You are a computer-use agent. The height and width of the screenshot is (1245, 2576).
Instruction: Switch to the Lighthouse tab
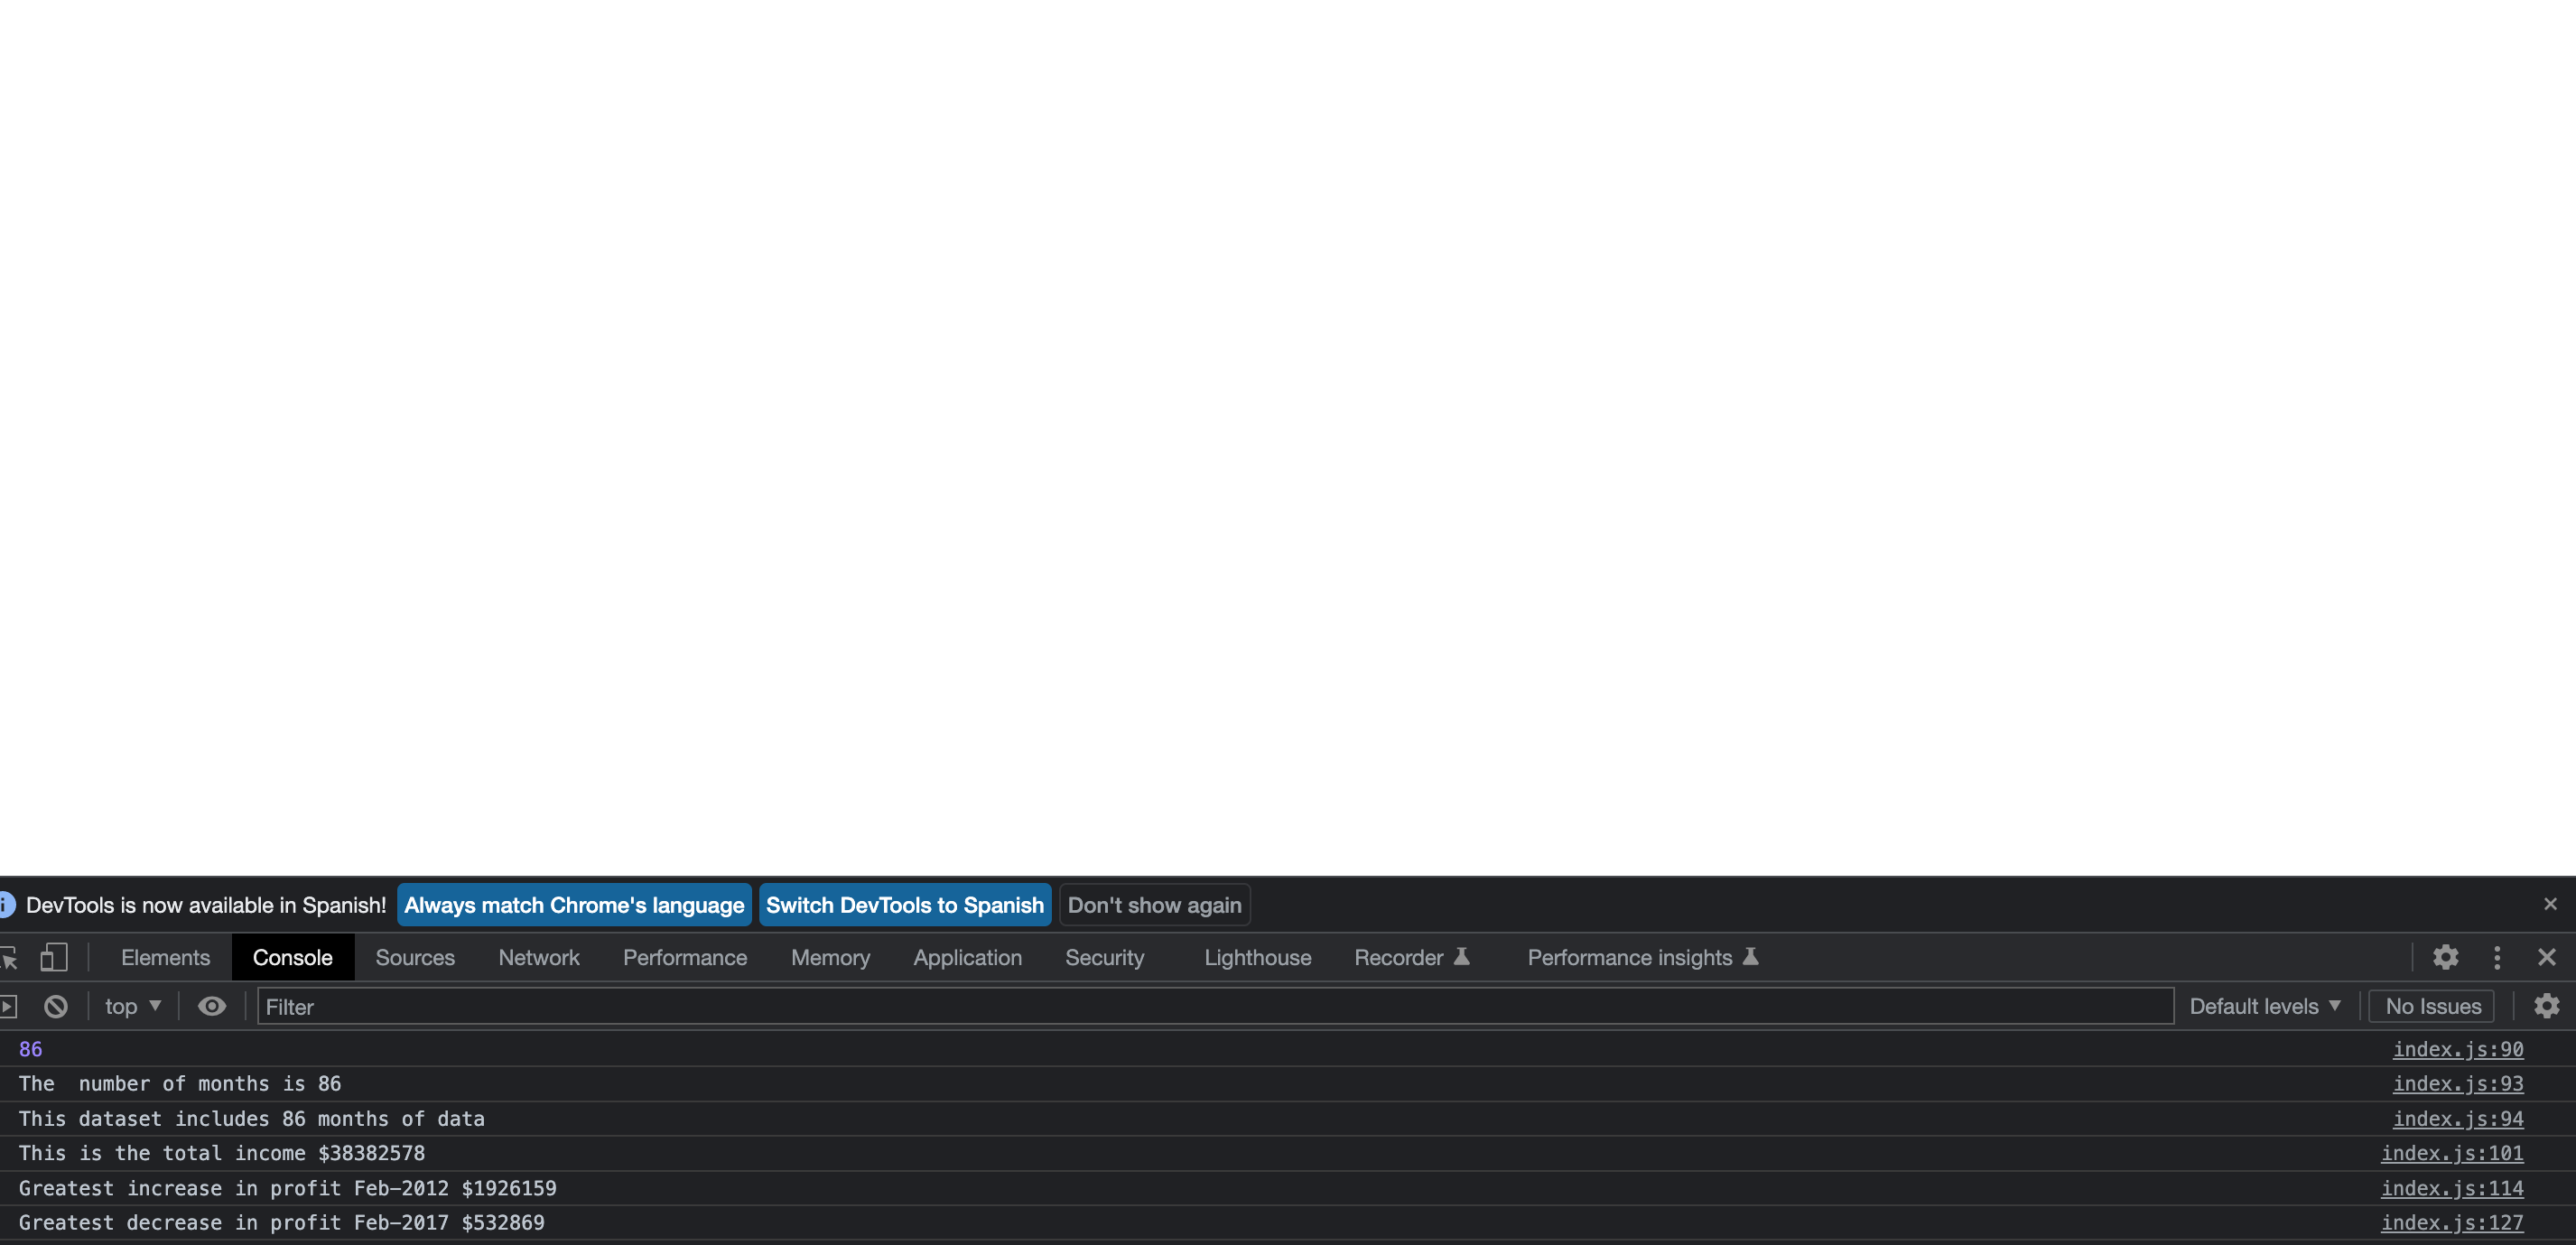[x=1257, y=957]
